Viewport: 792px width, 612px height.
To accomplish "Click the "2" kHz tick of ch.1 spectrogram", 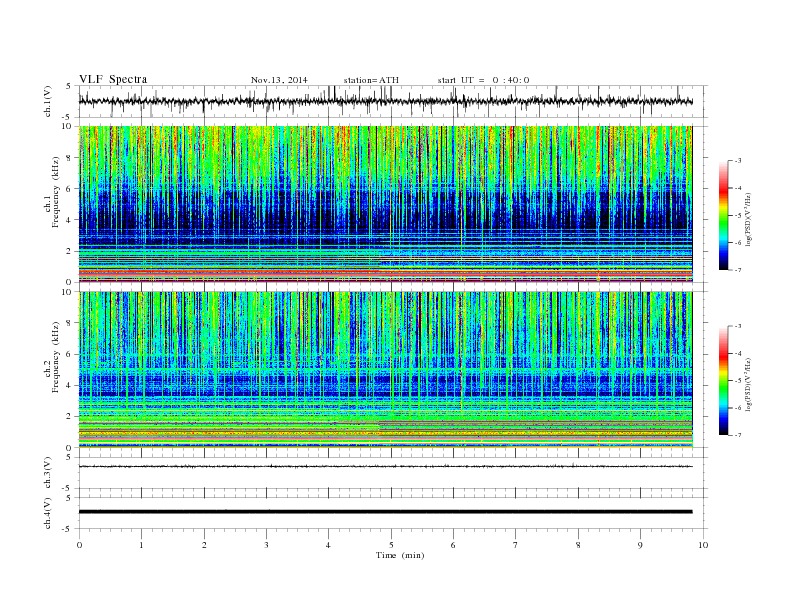I will [70, 251].
